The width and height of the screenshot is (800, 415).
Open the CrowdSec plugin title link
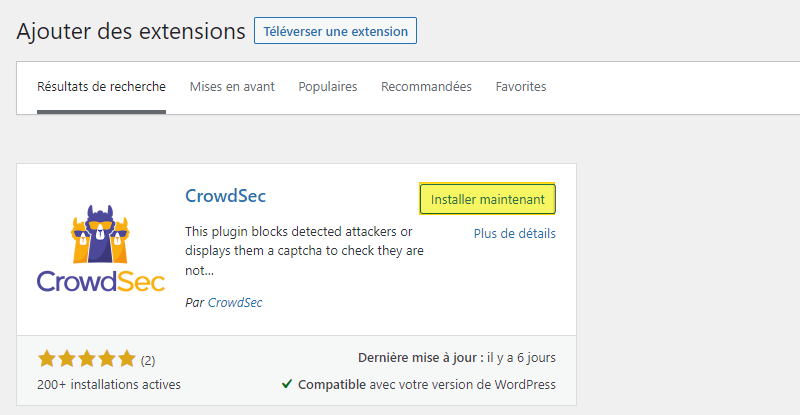[x=225, y=195]
